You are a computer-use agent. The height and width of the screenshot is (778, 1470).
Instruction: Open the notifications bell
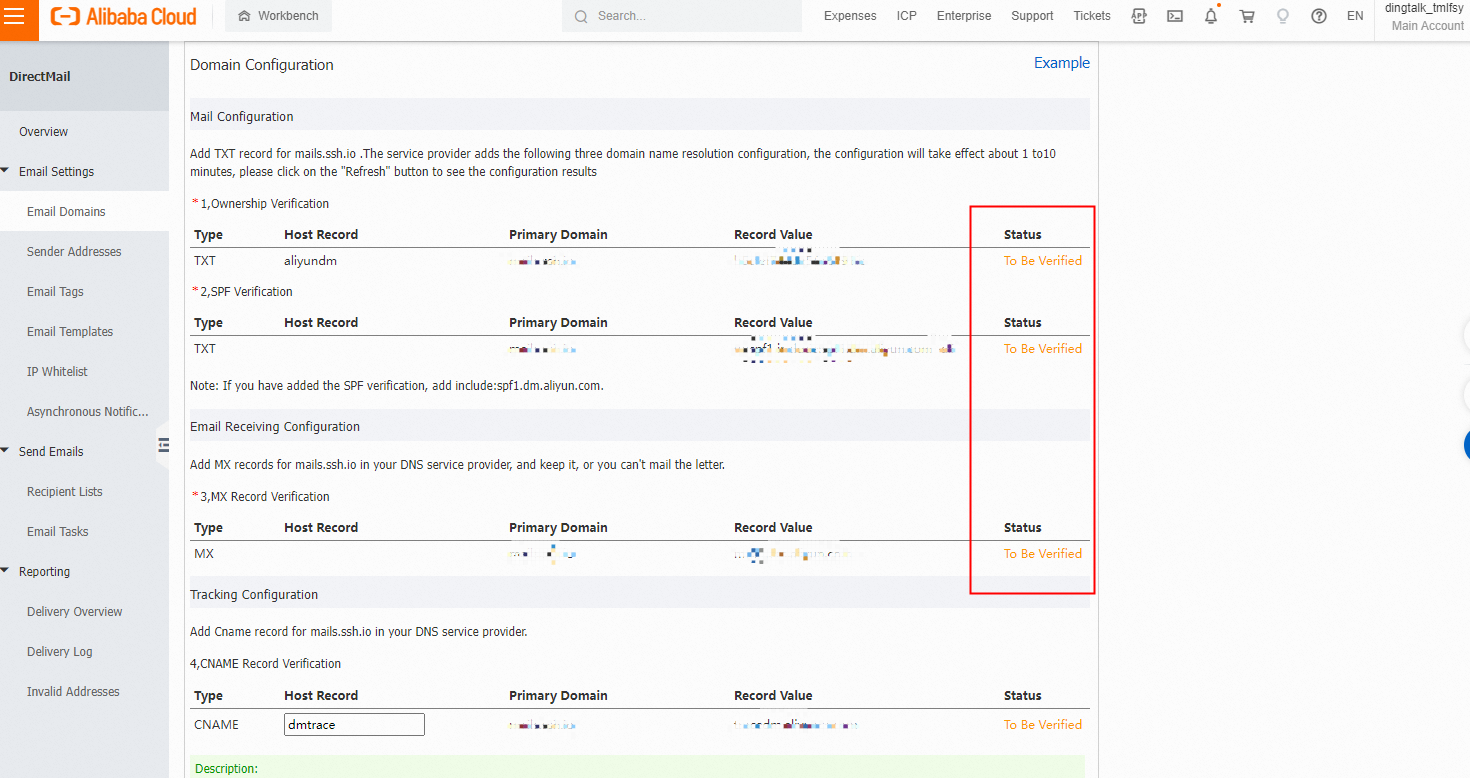(1211, 16)
